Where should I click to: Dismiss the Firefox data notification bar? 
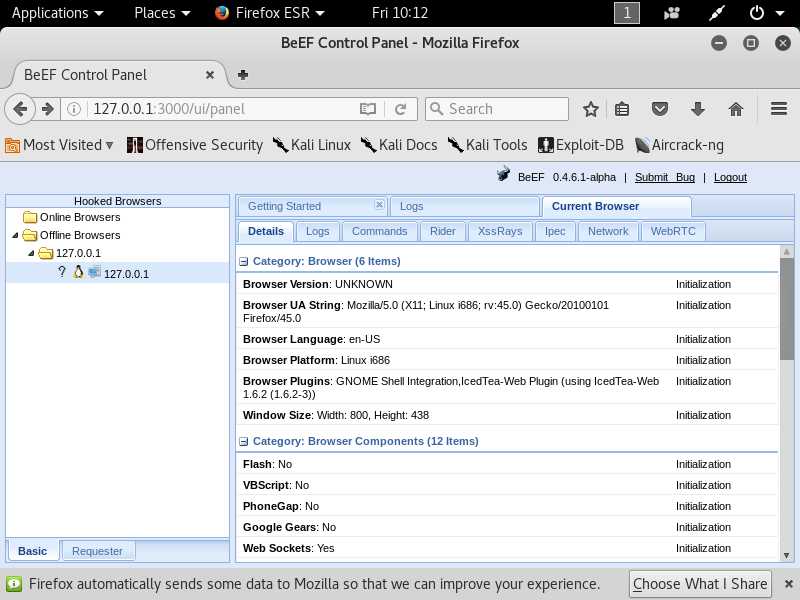[x=788, y=584]
